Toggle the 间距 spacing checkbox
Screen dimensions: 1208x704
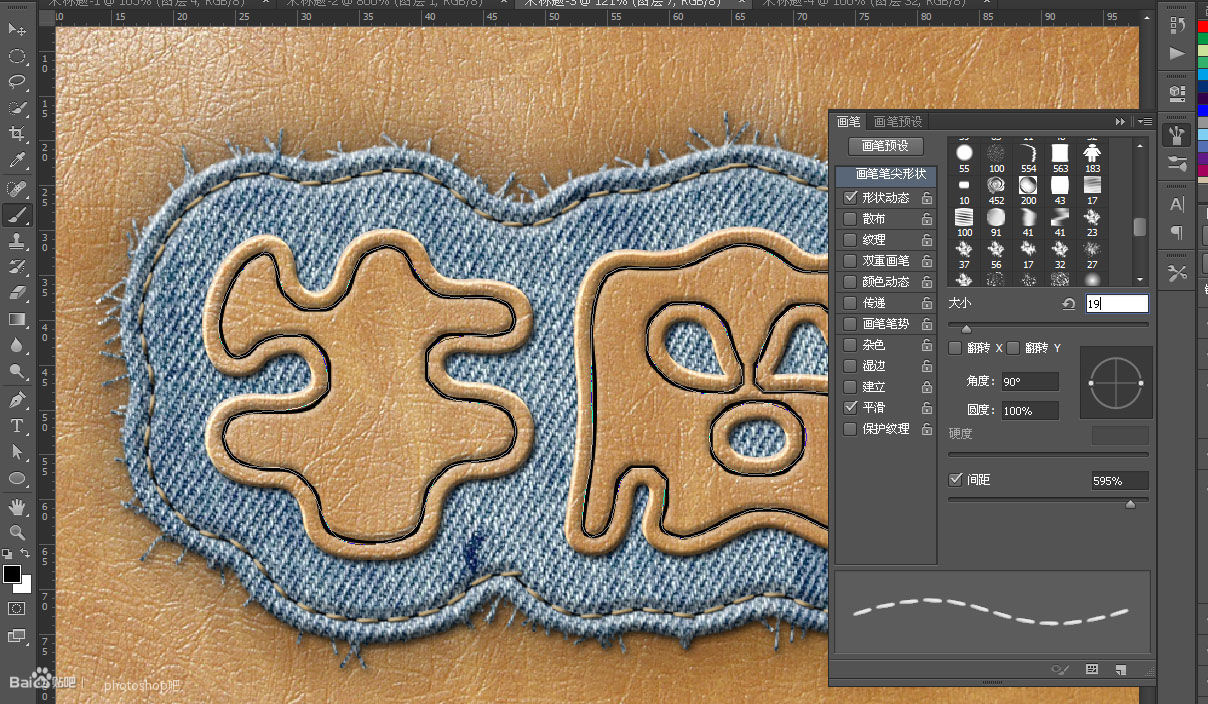[955, 480]
